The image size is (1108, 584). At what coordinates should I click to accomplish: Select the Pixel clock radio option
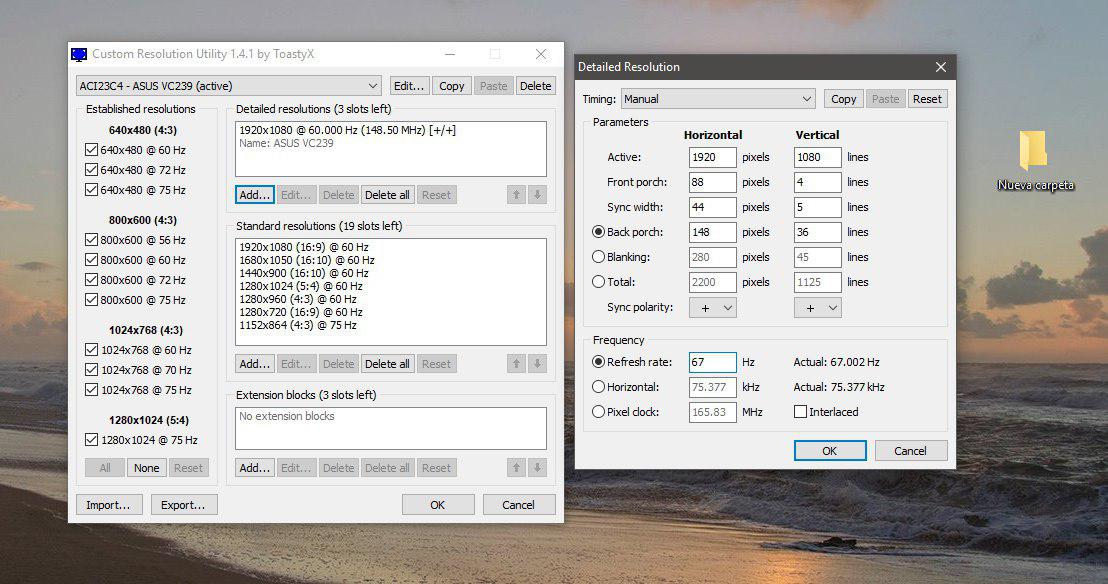pos(599,412)
